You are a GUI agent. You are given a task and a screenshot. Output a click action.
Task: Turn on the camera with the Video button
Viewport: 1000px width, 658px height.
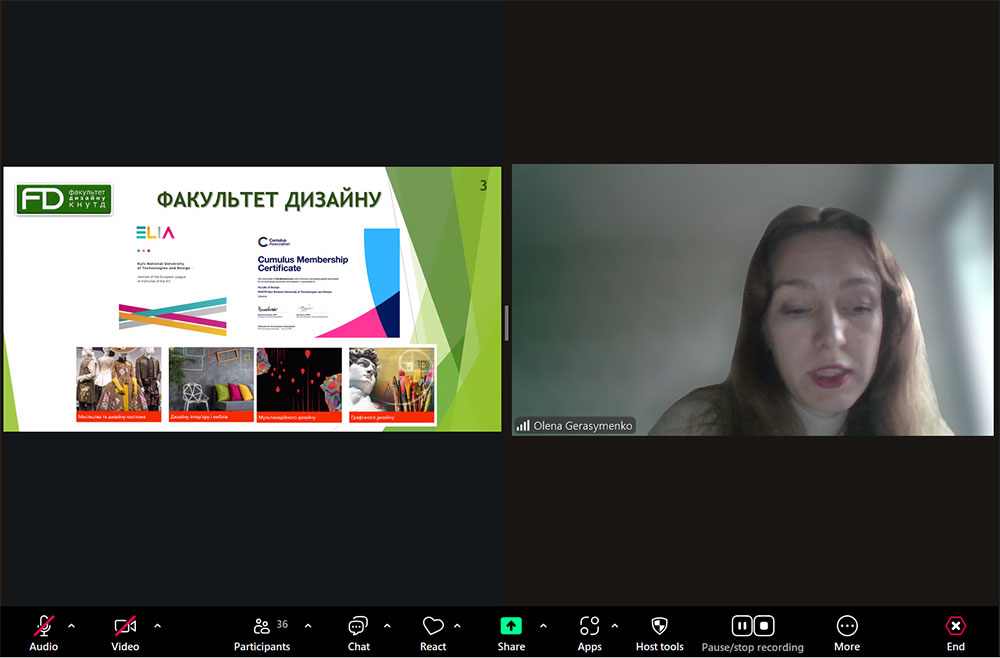tap(125, 633)
